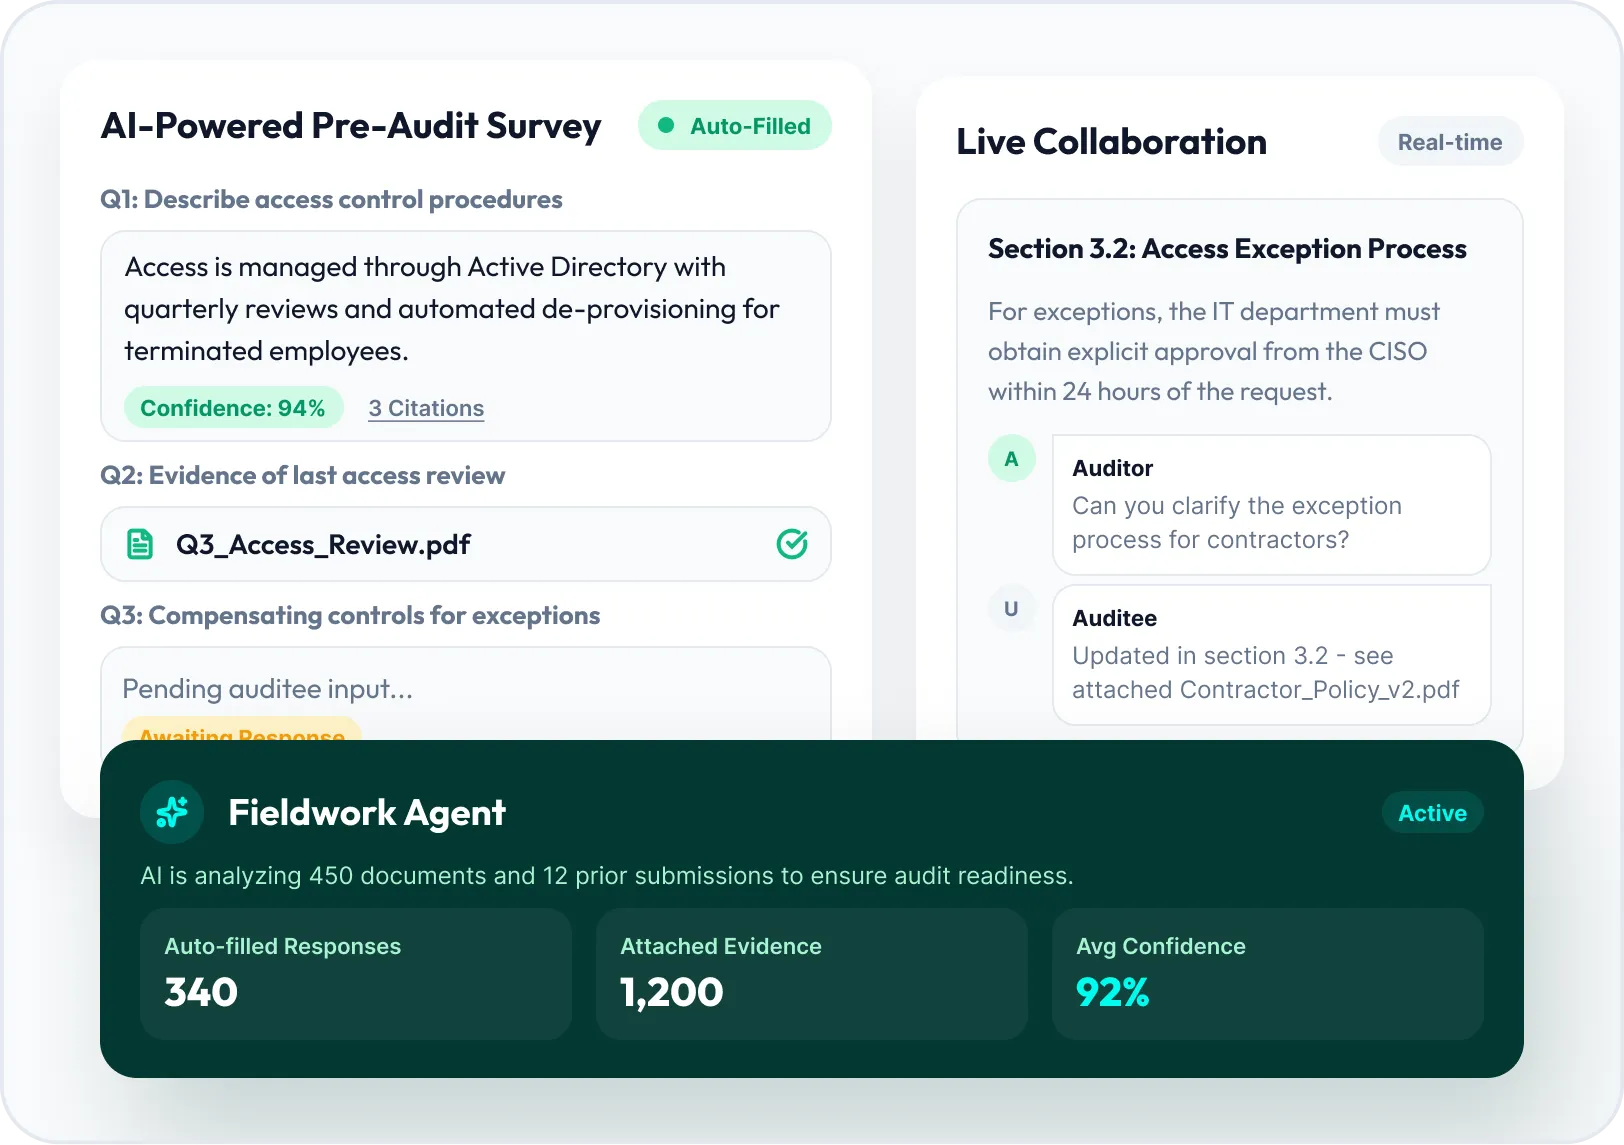Click the text about analyzing 450 documents

pos(606,876)
